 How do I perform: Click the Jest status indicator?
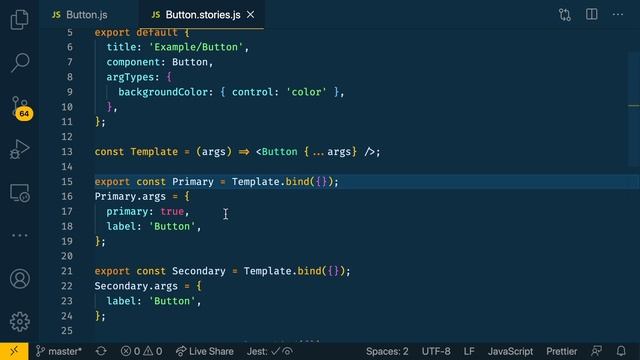(270, 351)
